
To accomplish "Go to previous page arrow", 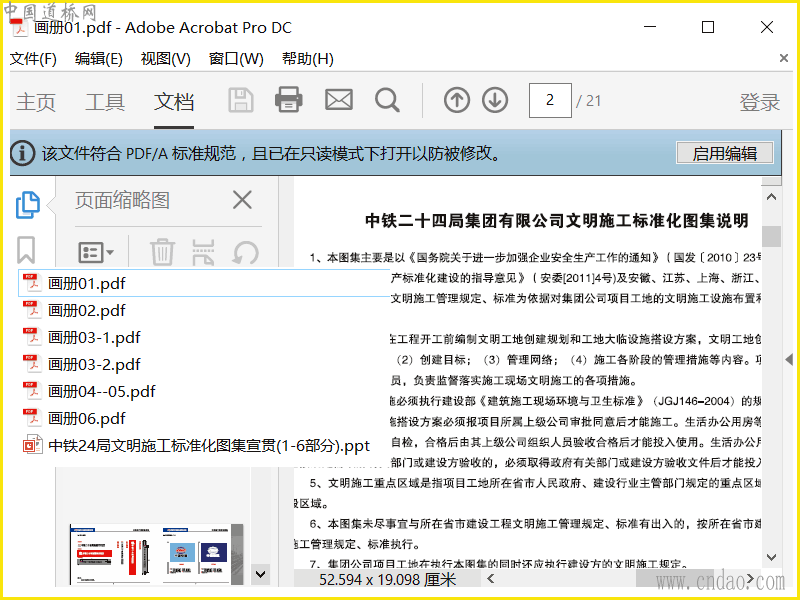I will pos(457,100).
